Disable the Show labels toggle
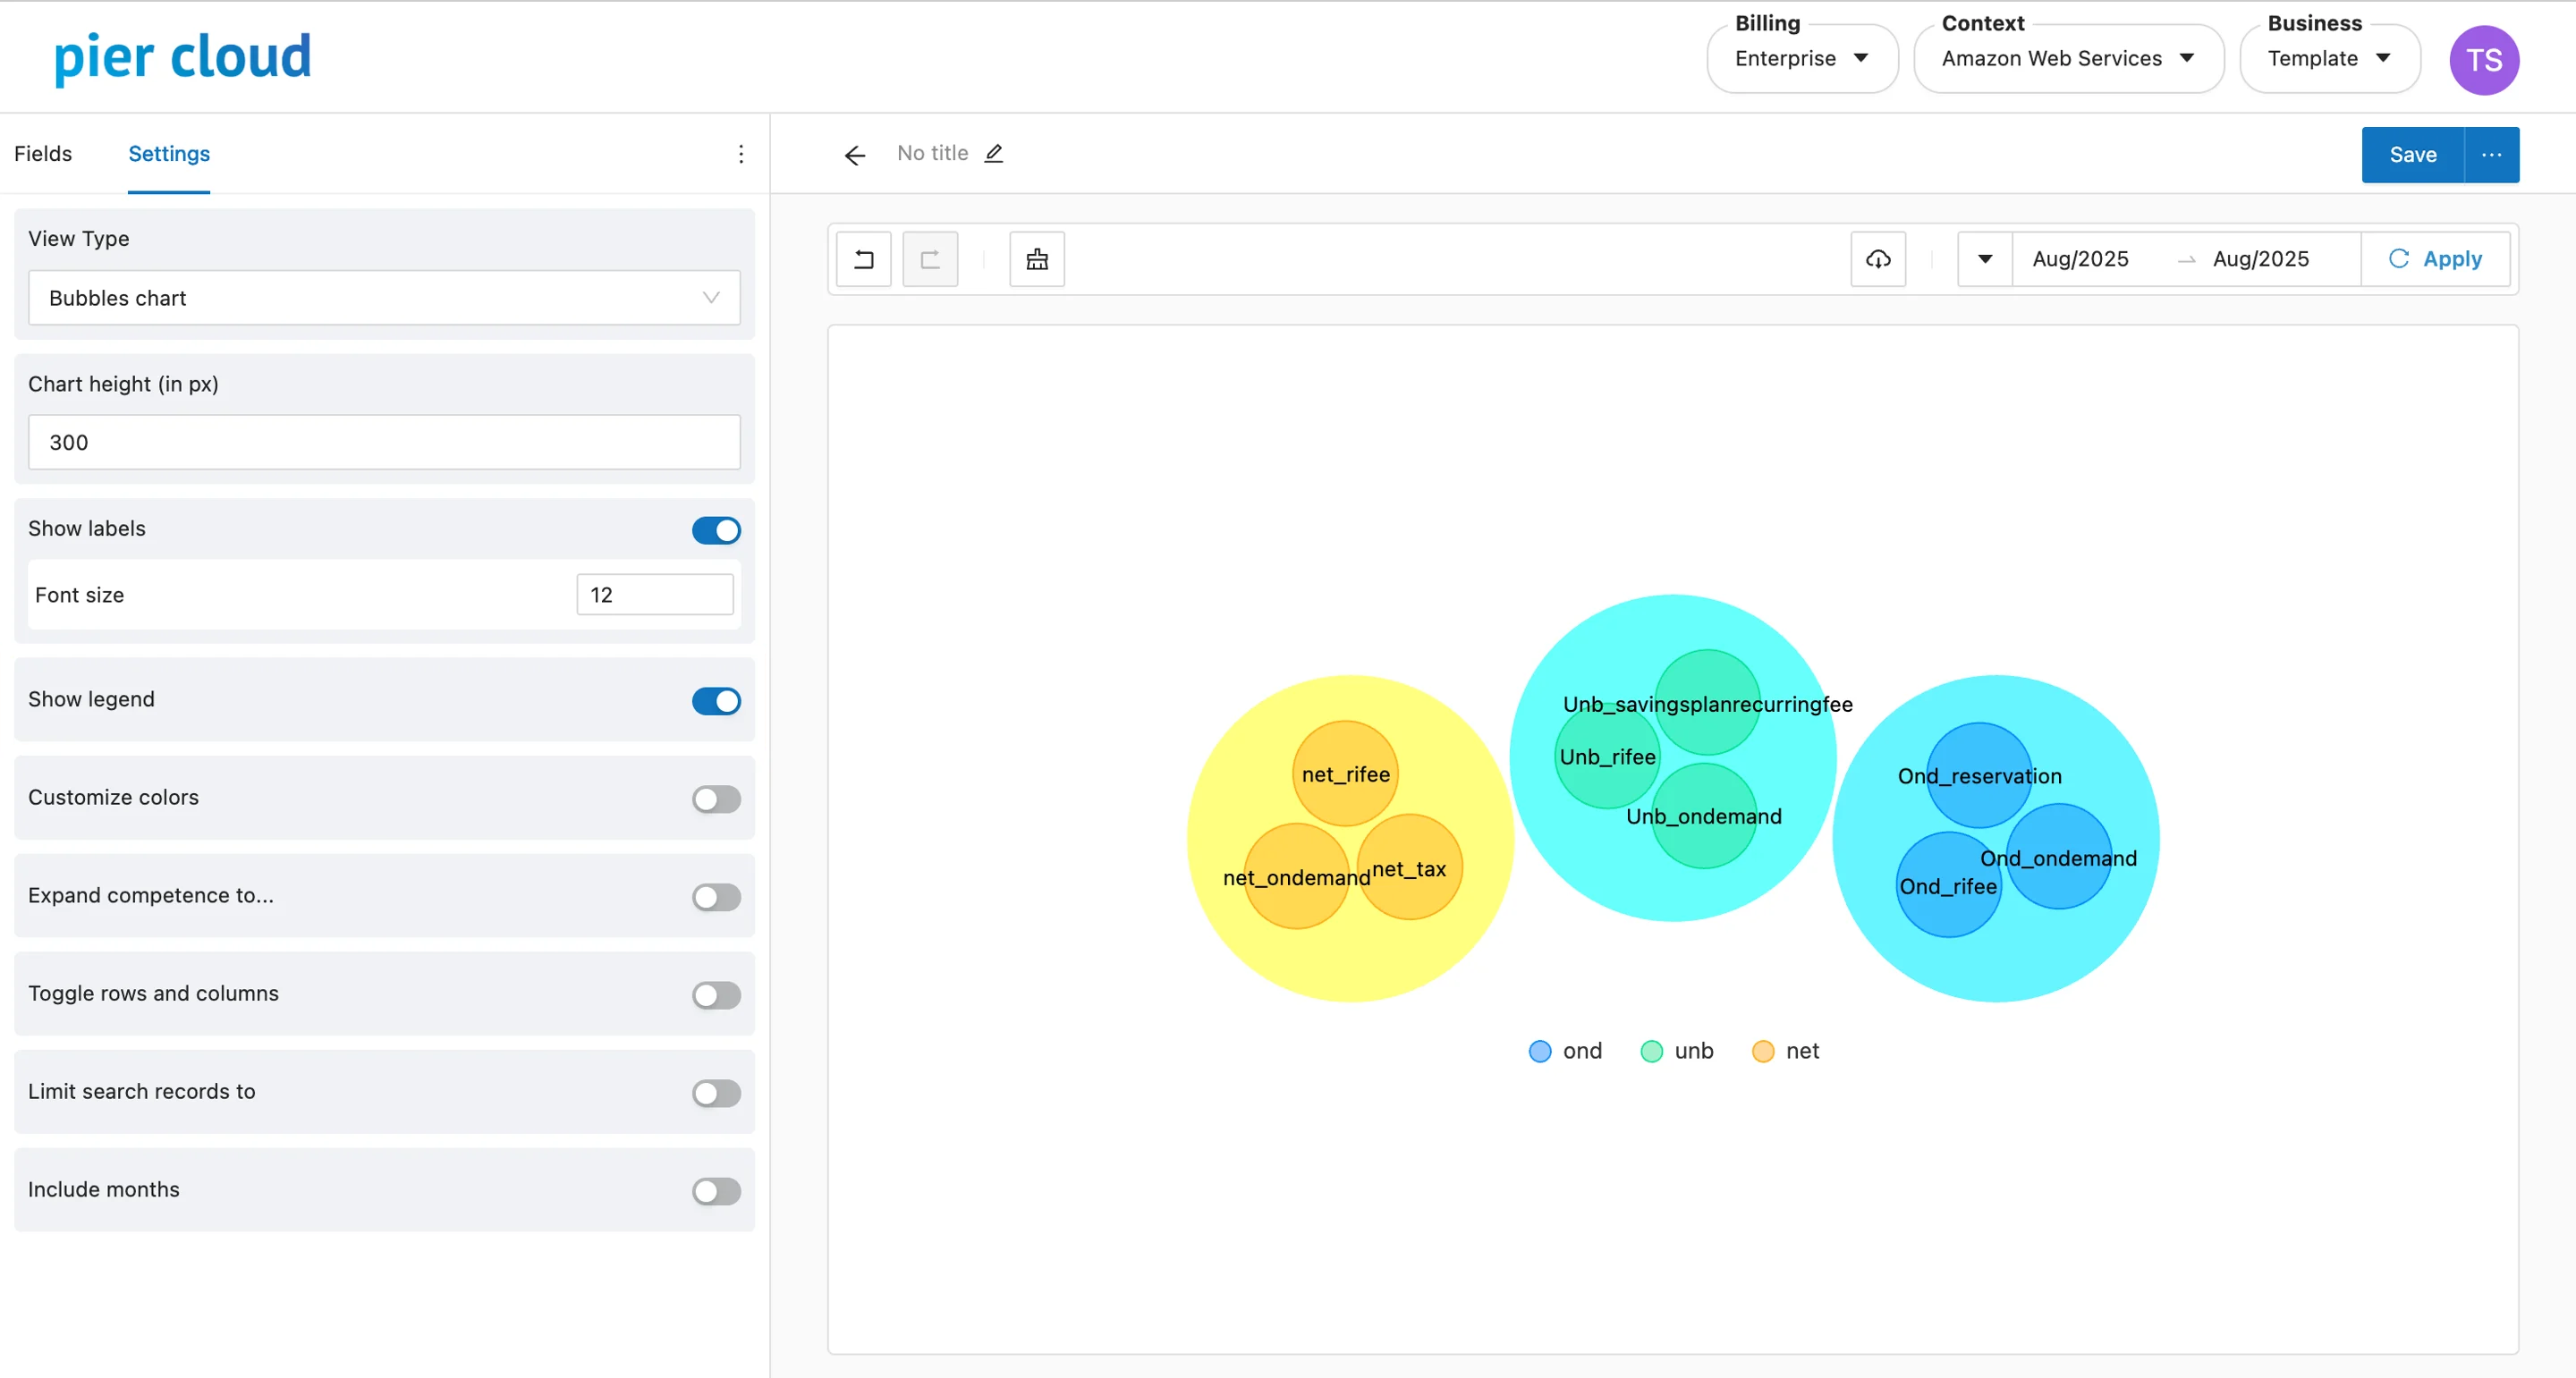Screen dimensions: 2576x1378 point(716,530)
